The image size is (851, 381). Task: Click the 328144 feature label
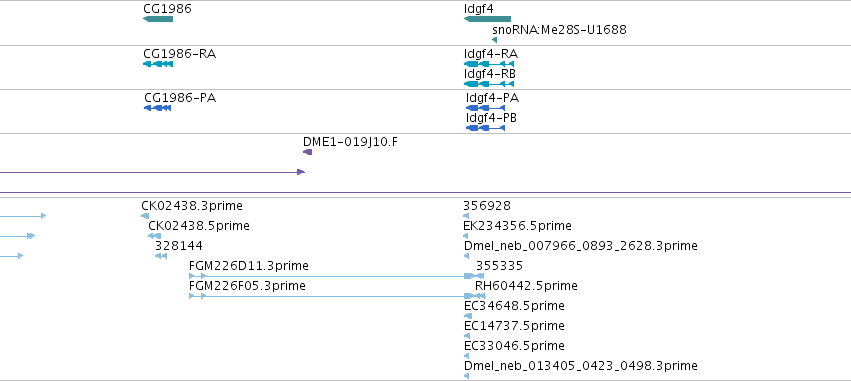point(179,246)
